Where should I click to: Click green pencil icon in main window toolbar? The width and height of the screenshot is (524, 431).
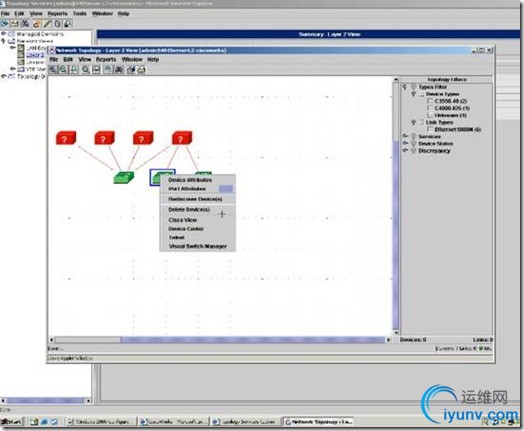click(47, 24)
